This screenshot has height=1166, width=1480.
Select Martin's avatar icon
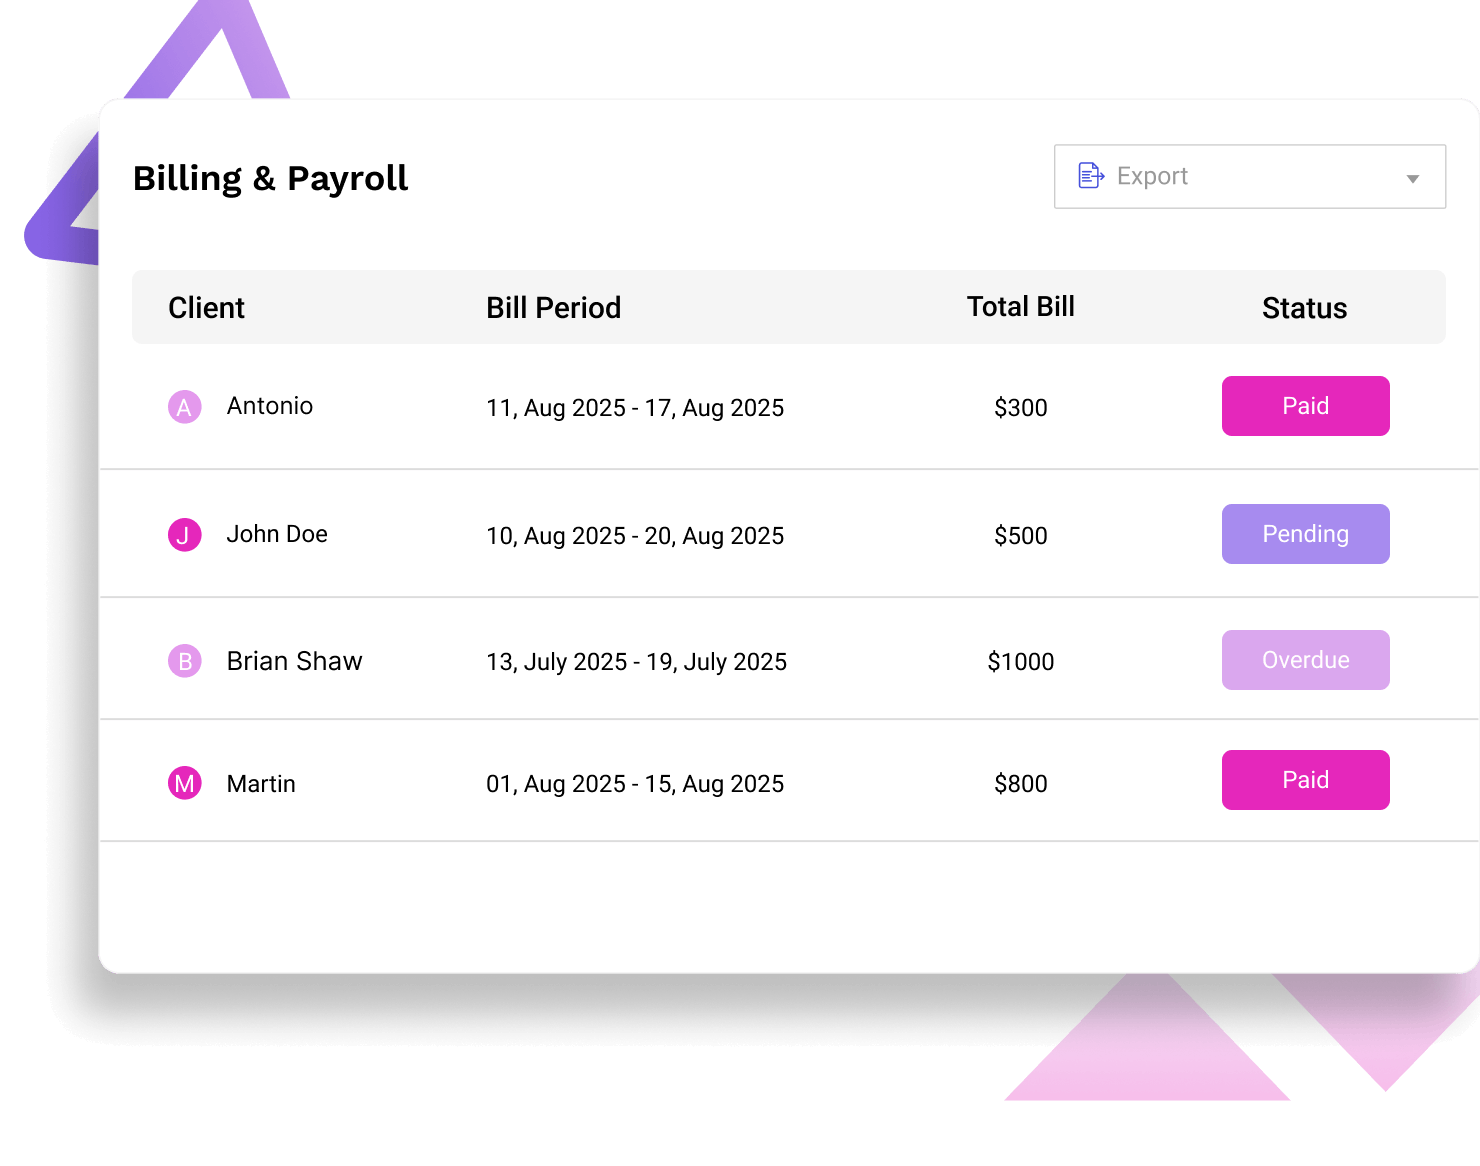[x=184, y=783]
